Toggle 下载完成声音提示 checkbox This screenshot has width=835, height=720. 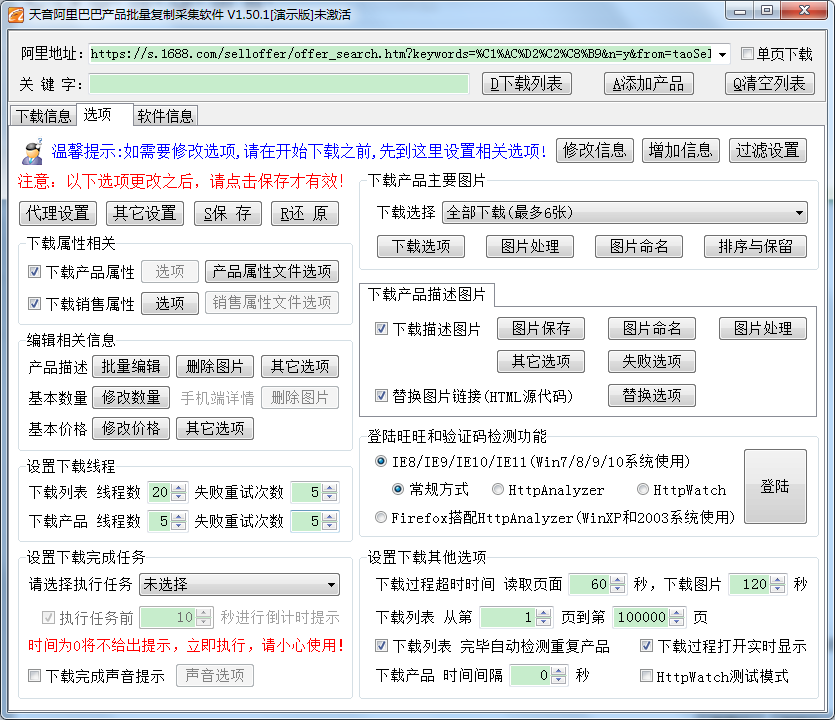[x=34, y=676]
